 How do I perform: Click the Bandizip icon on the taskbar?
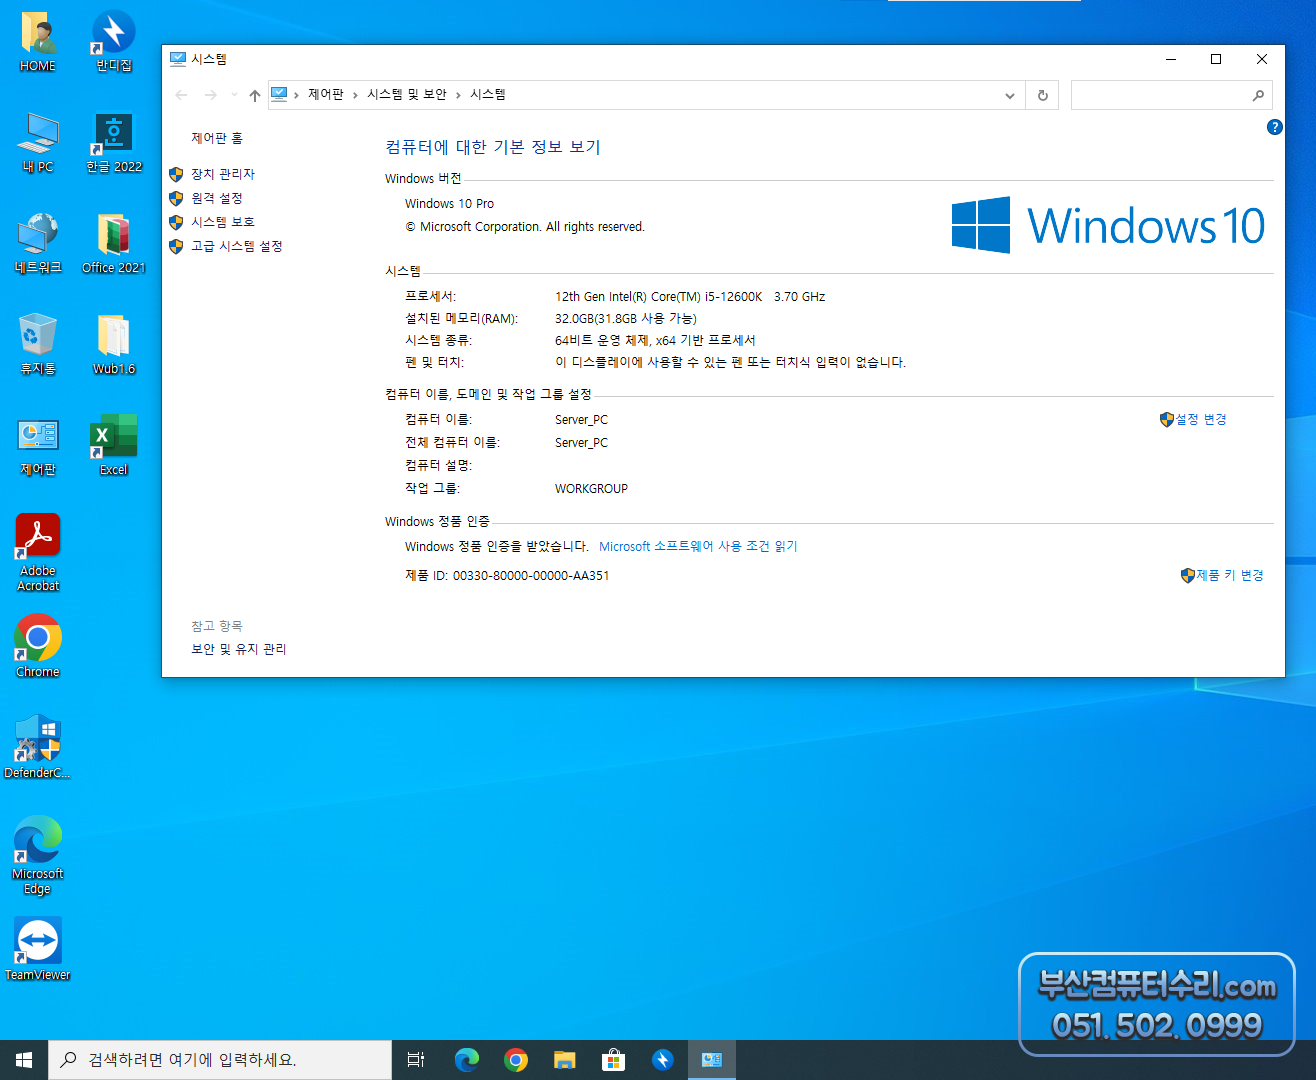point(663,1060)
